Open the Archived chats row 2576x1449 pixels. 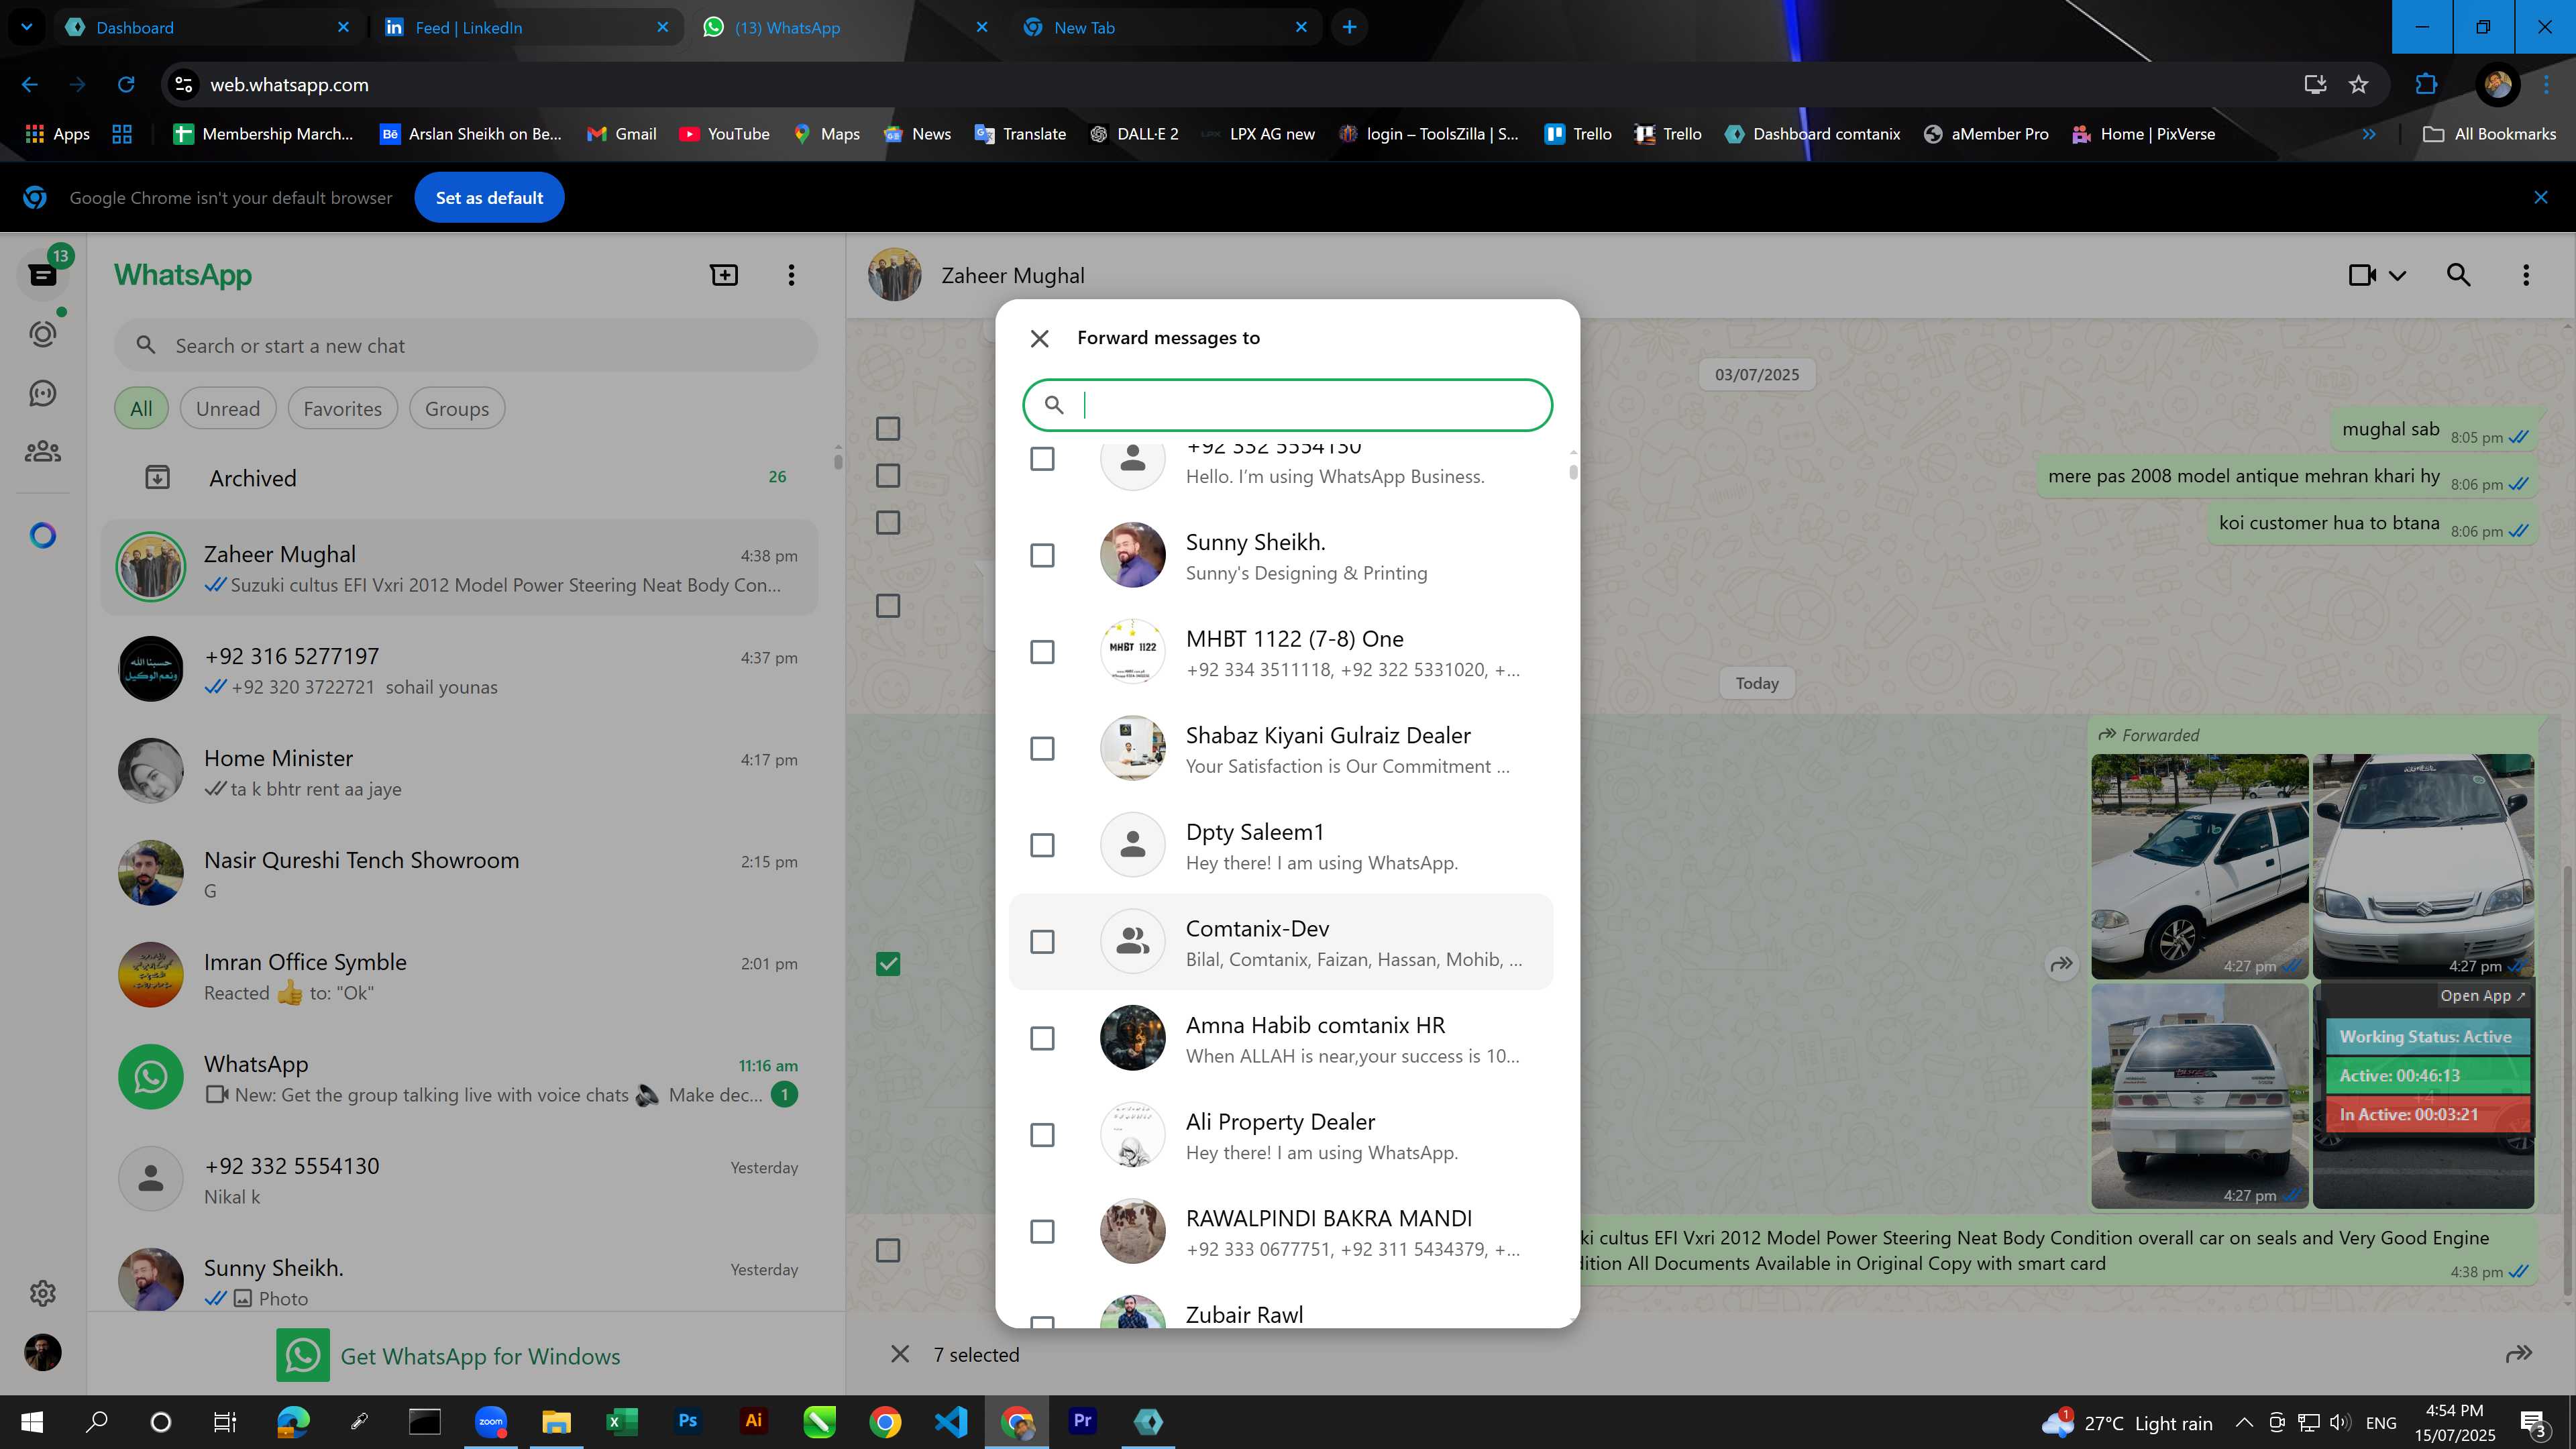point(460,478)
